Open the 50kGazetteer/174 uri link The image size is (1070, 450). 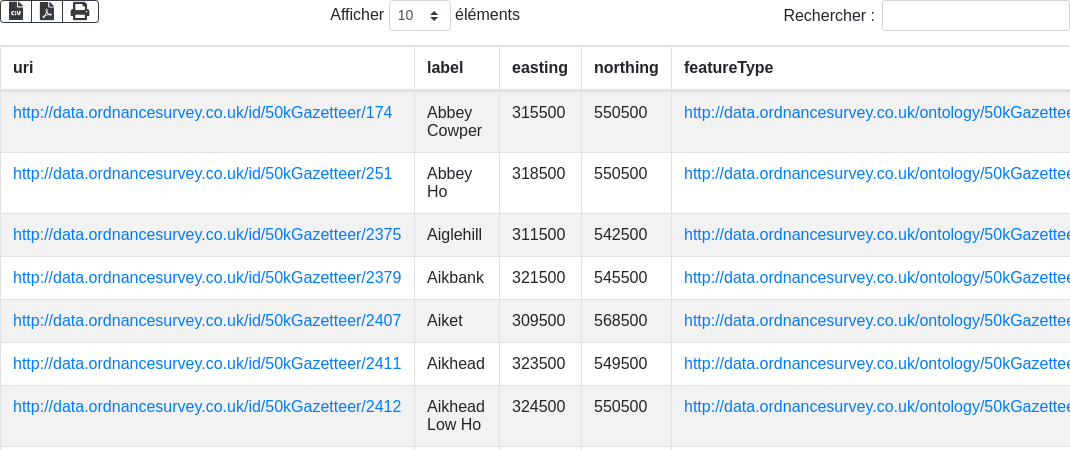click(x=202, y=113)
